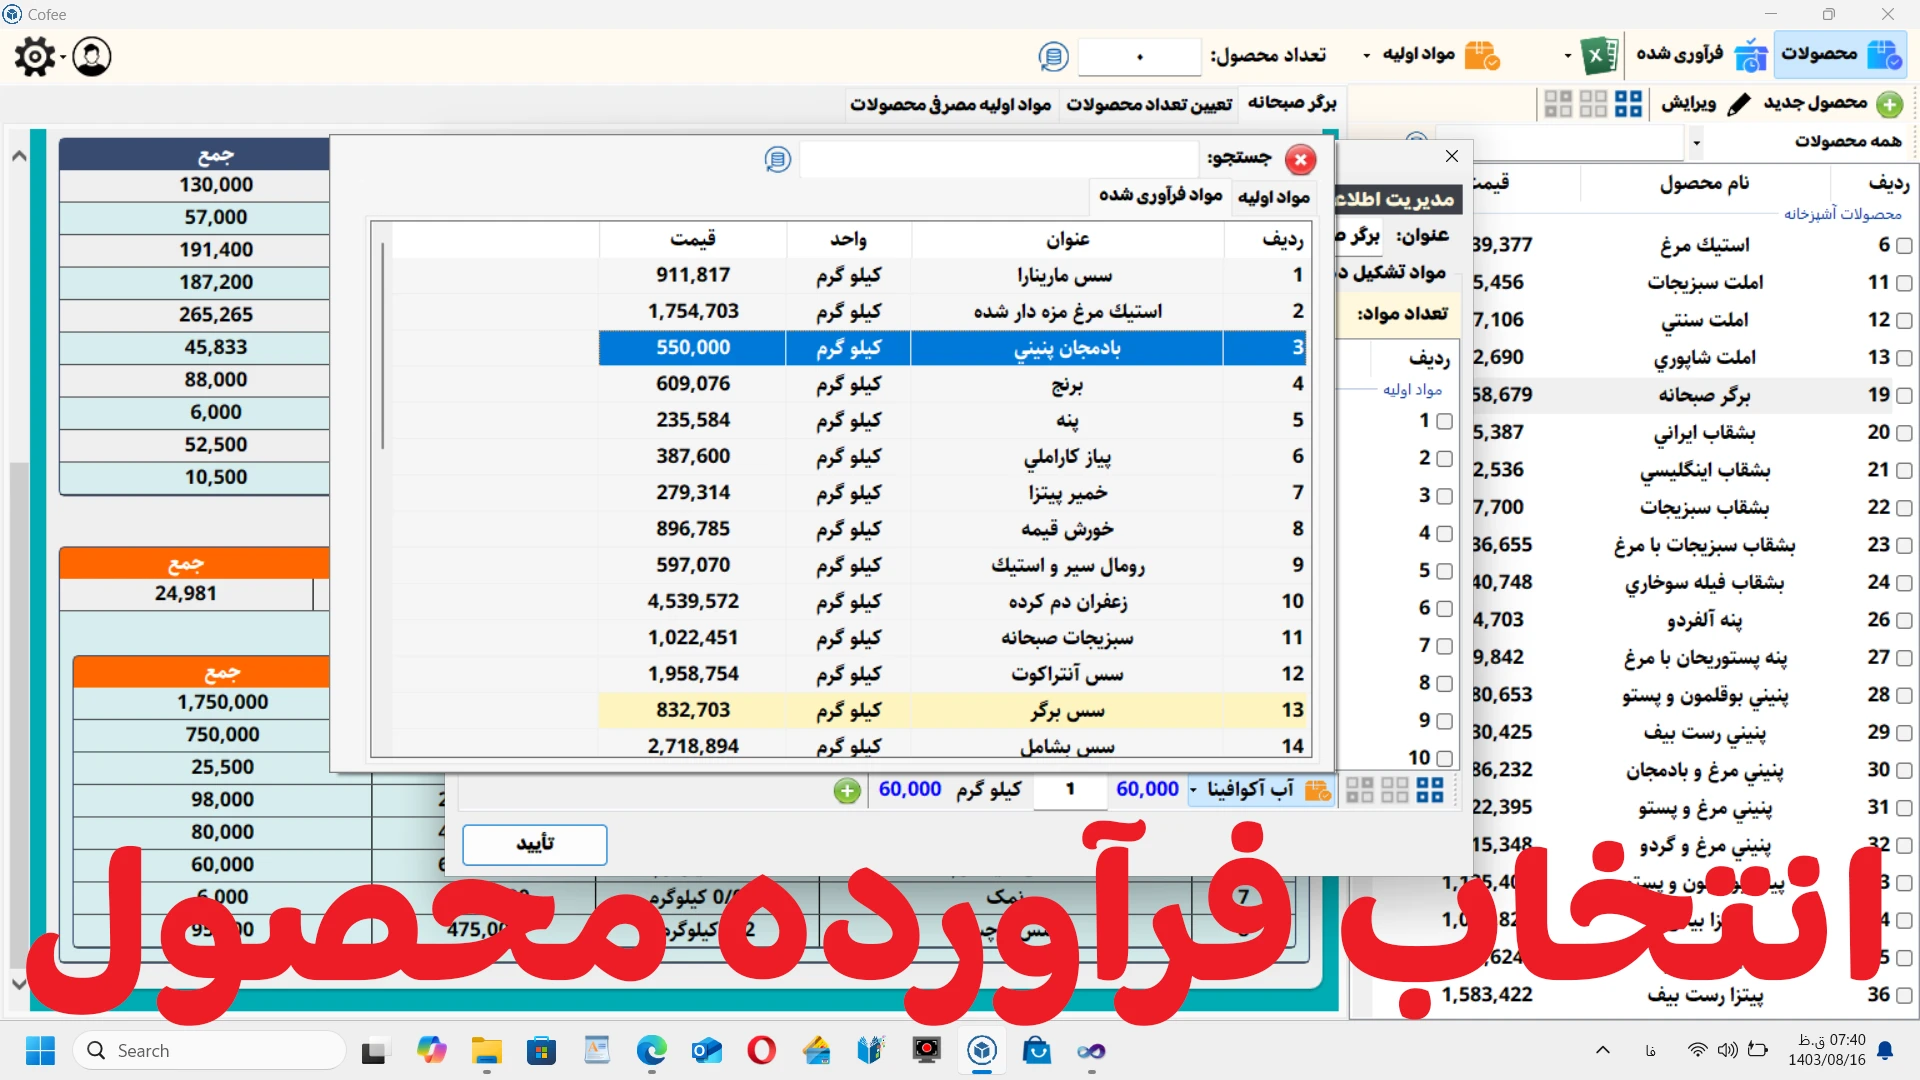Click the جستجو search input field
Image resolution: width=1920 pixels, height=1080 pixels.
point(999,160)
